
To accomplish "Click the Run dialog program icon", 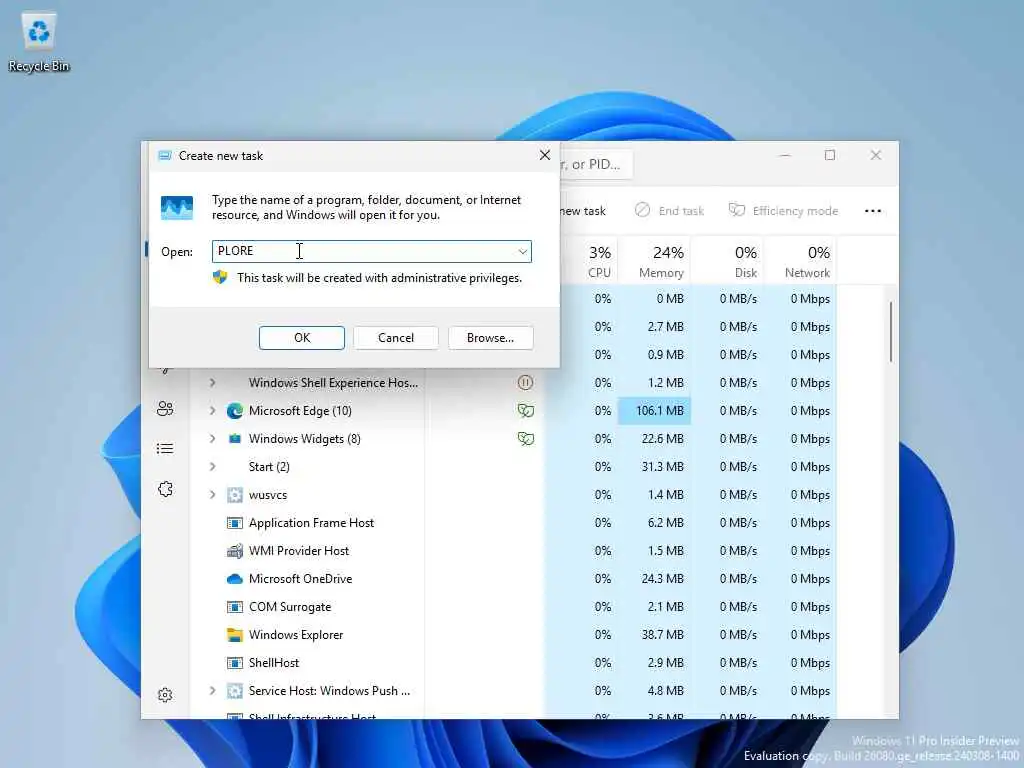I will (177, 208).
